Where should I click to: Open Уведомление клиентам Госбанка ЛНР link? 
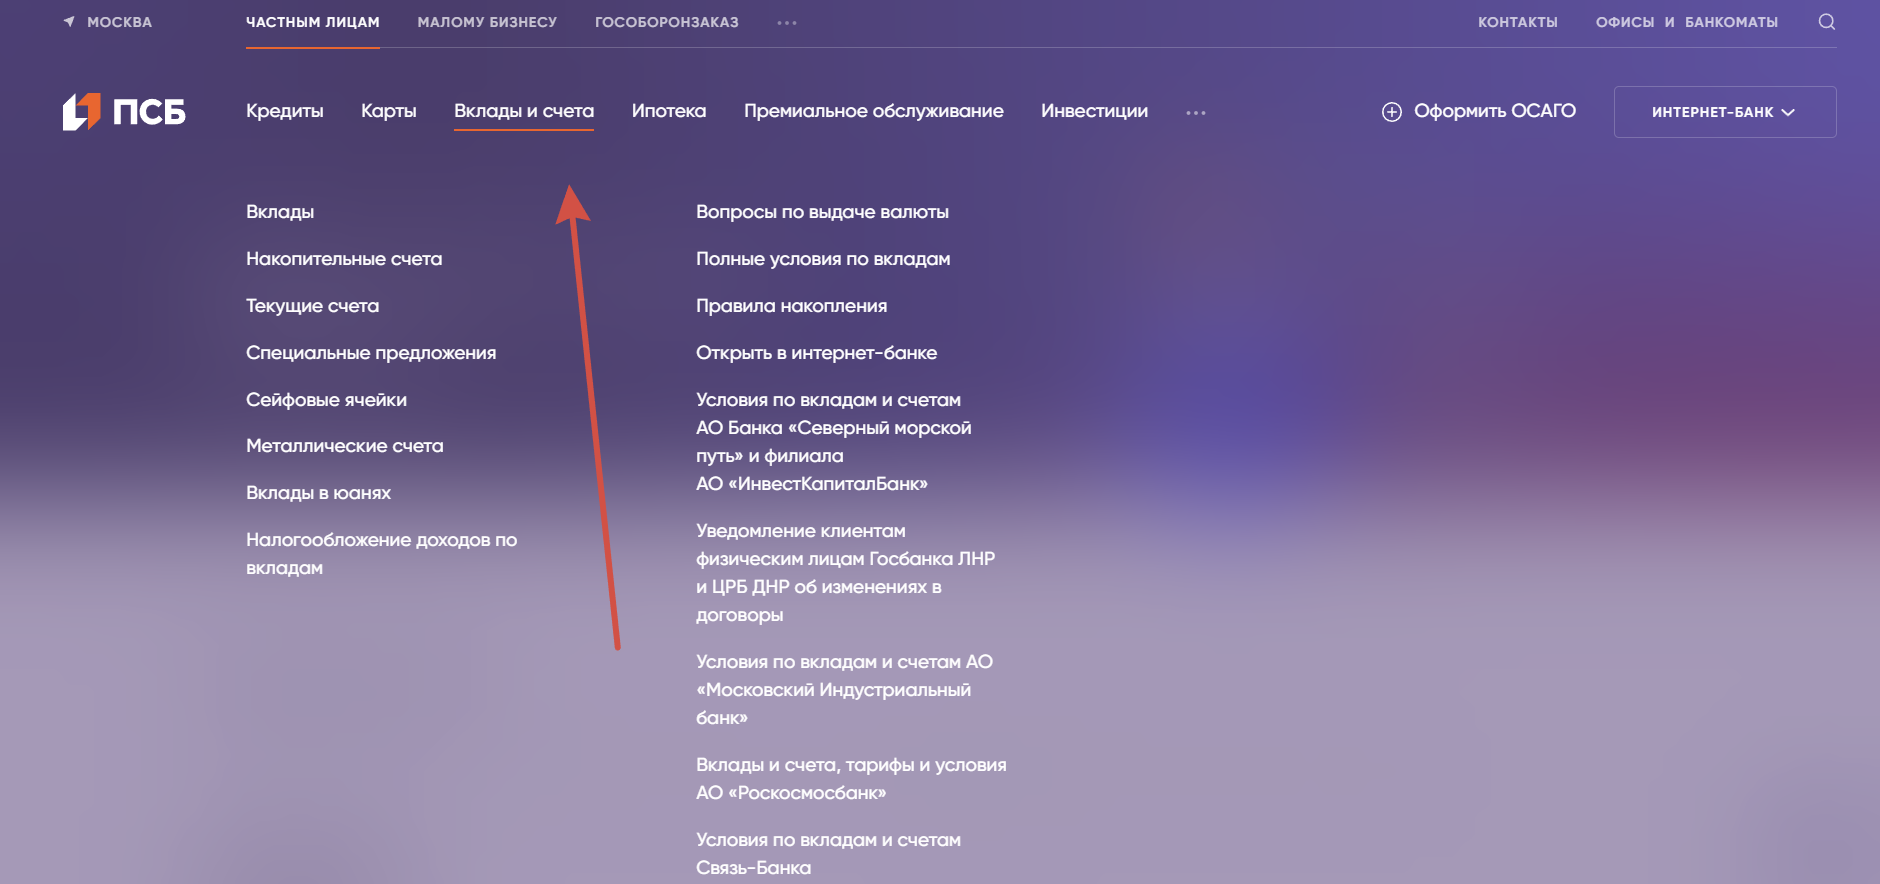(x=846, y=573)
